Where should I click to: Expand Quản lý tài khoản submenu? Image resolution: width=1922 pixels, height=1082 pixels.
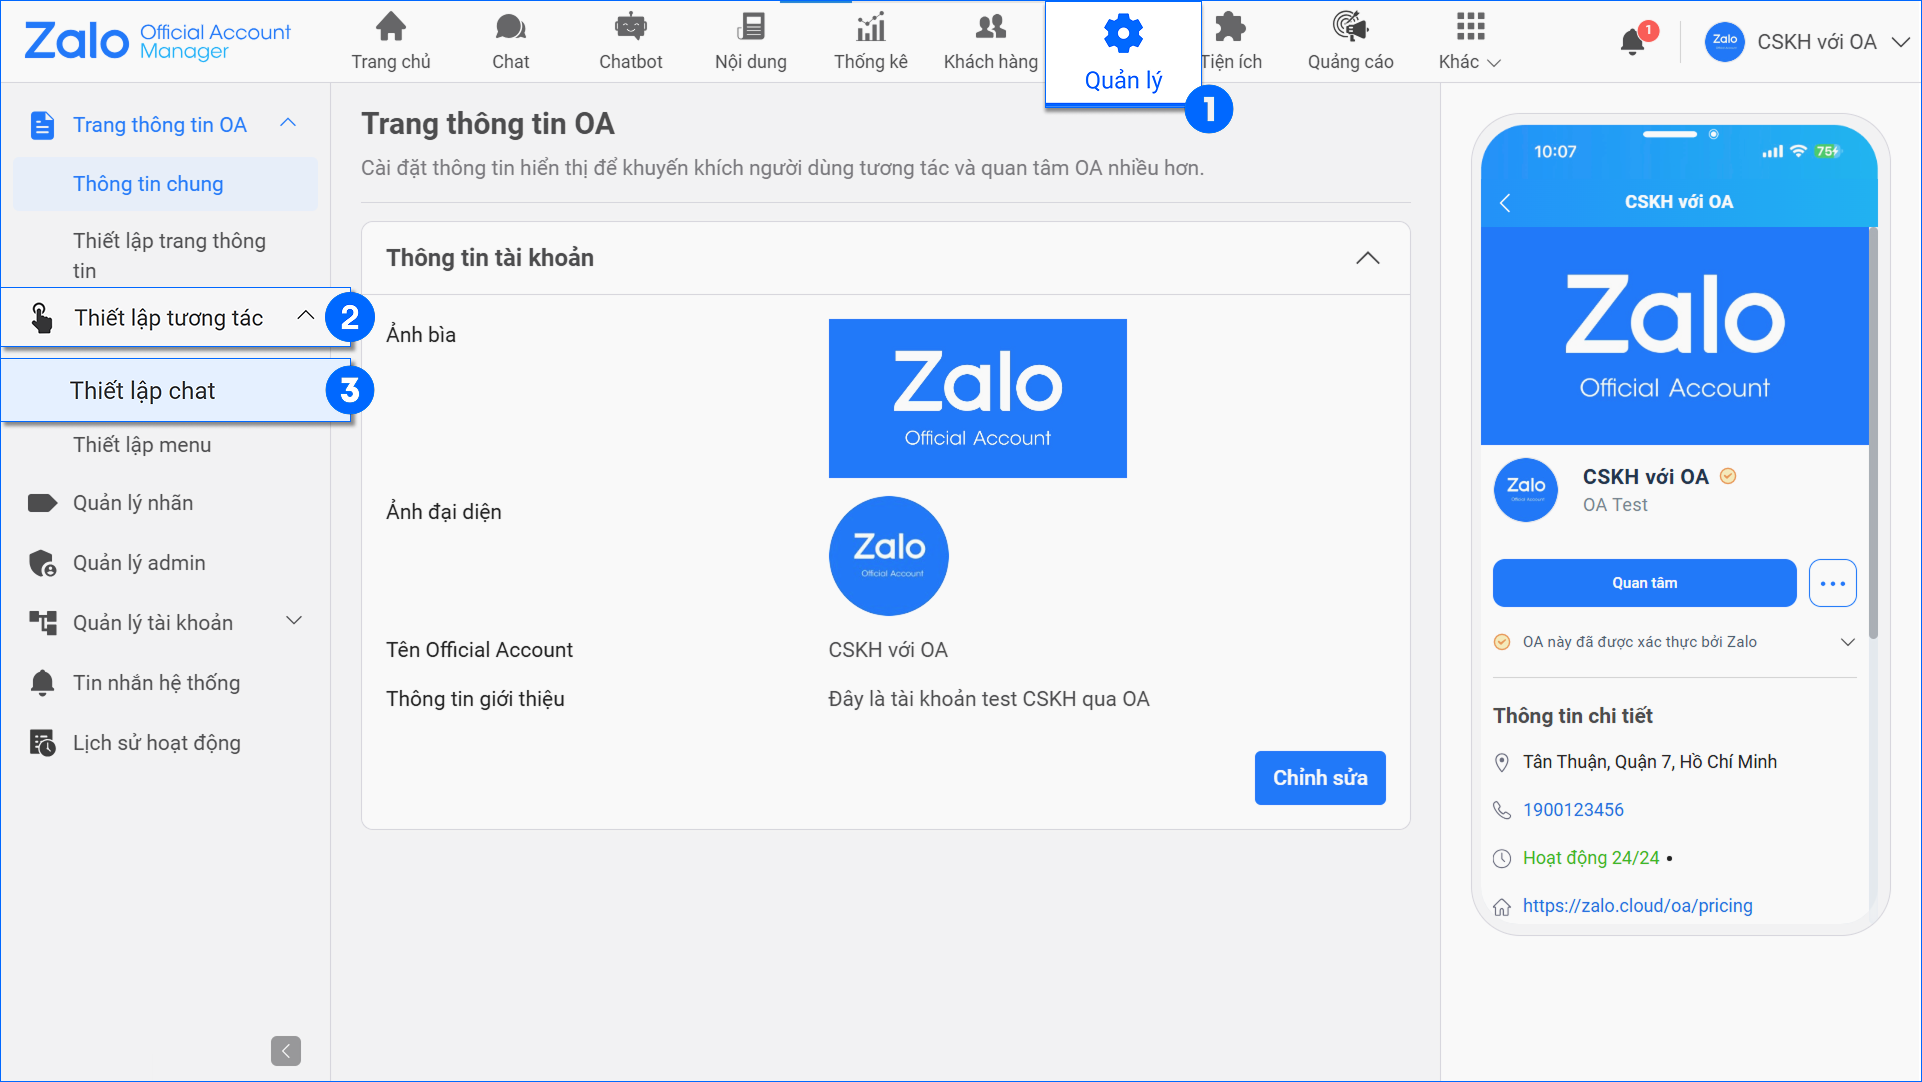click(294, 621)
